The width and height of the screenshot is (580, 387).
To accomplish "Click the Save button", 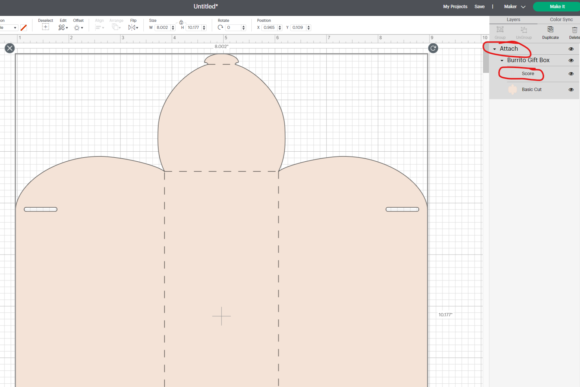I will [479, 7].
